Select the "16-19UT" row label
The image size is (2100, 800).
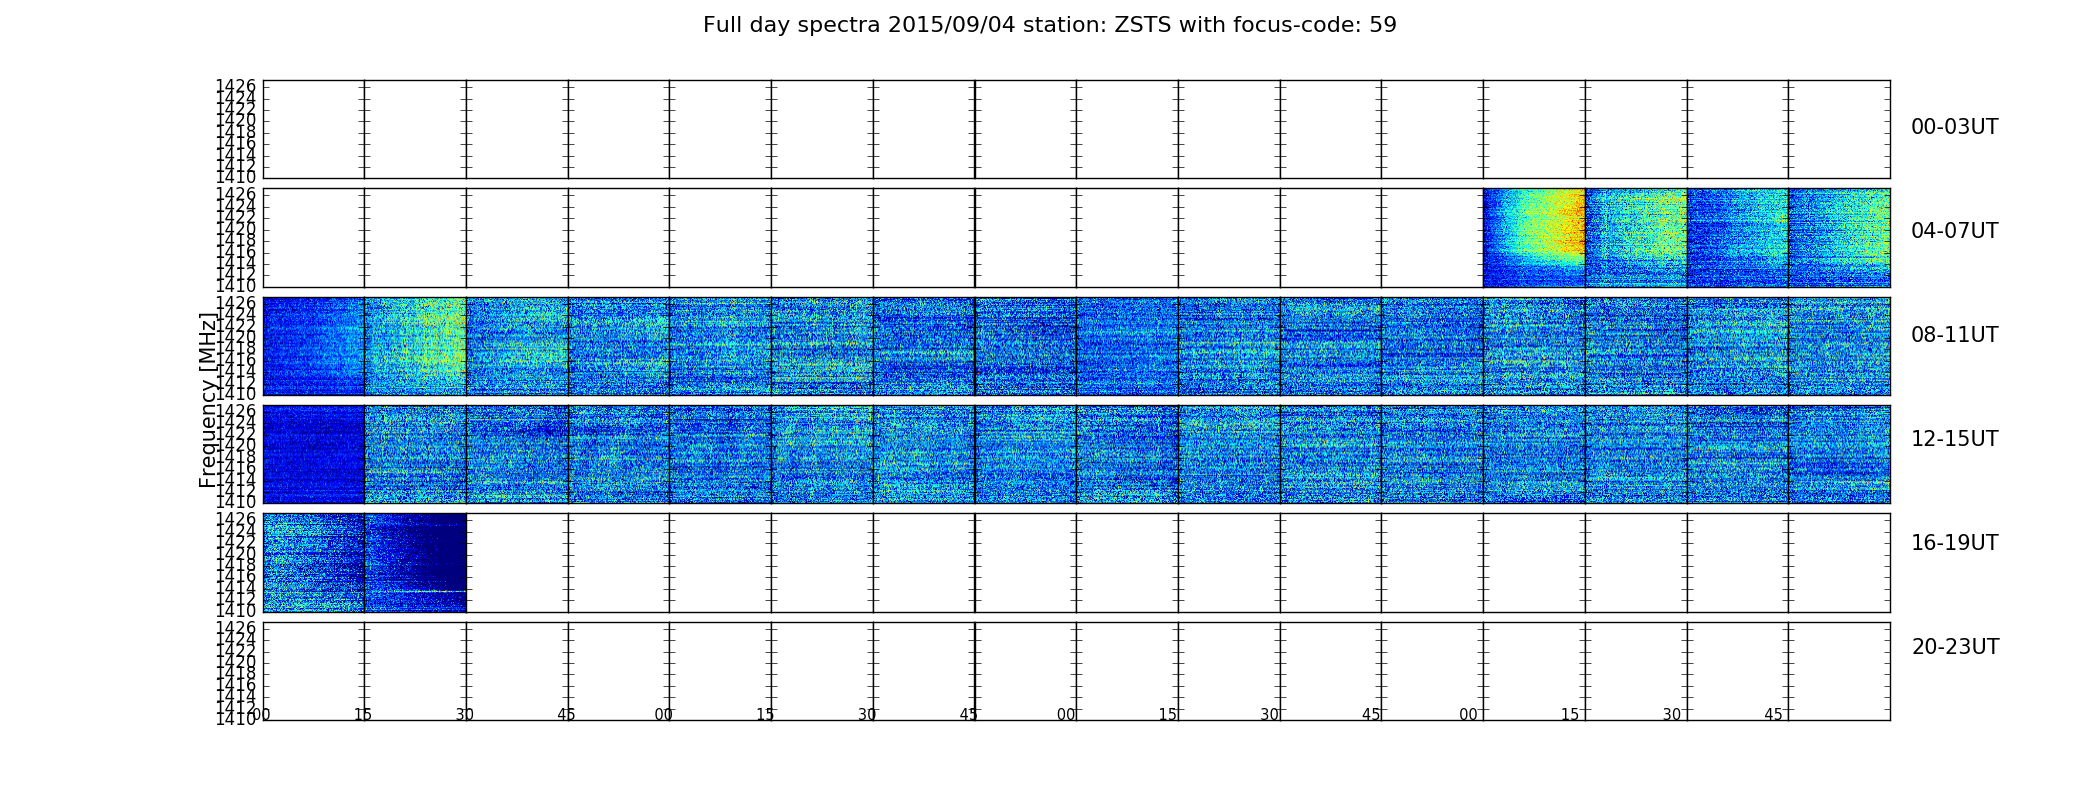(x=1954, y=543)
